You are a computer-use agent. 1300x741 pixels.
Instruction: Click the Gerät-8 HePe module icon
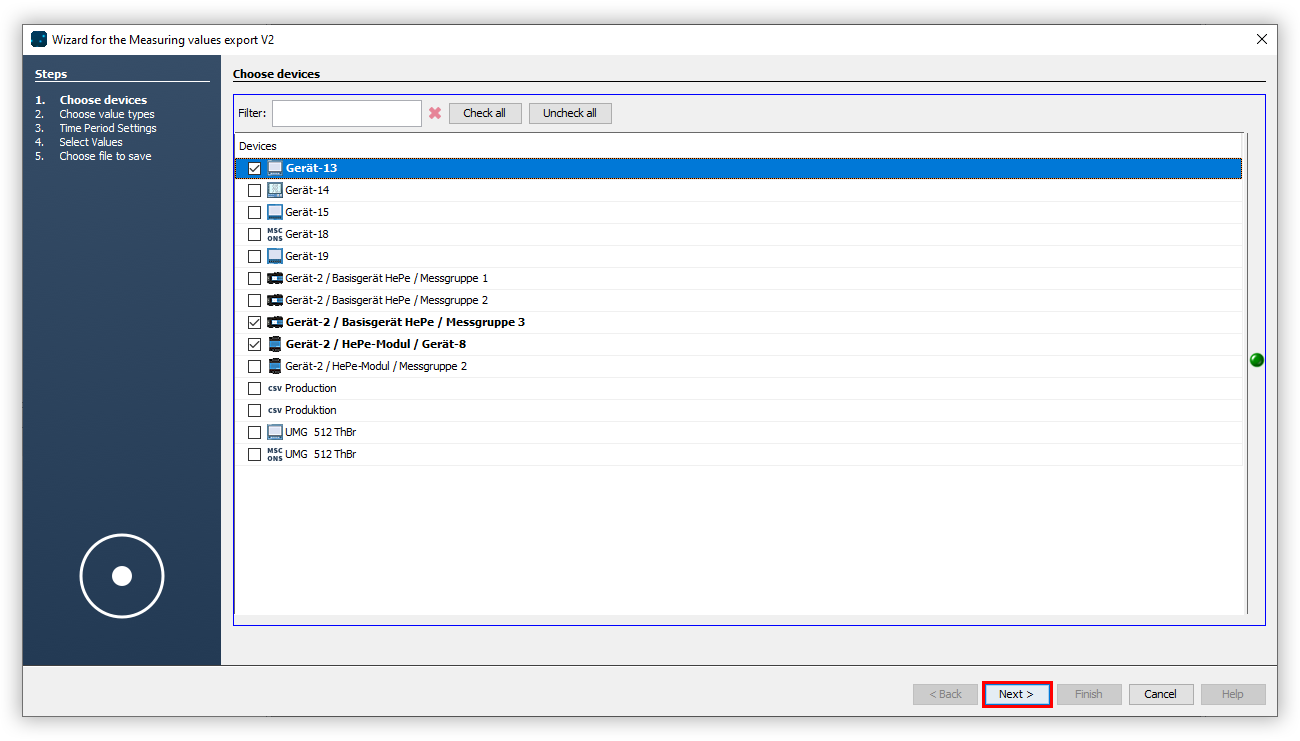[275, 344]
